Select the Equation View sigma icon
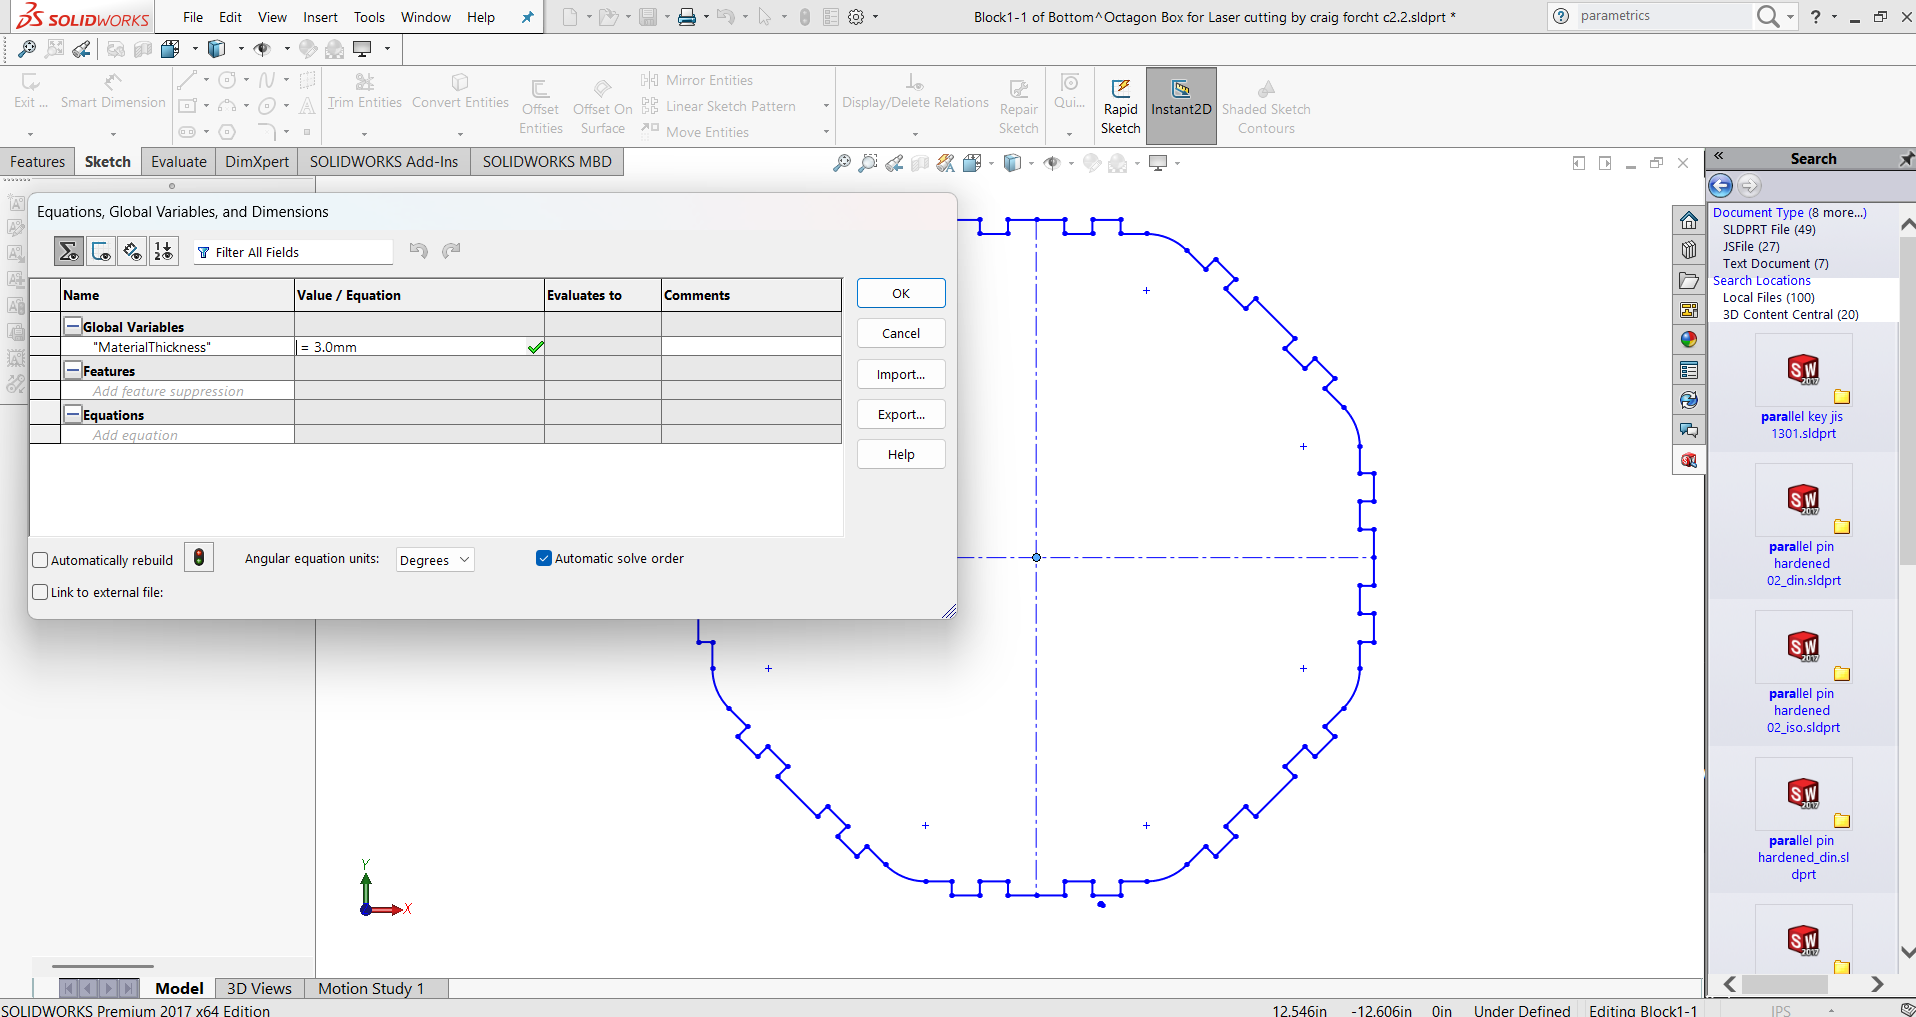 68,251
